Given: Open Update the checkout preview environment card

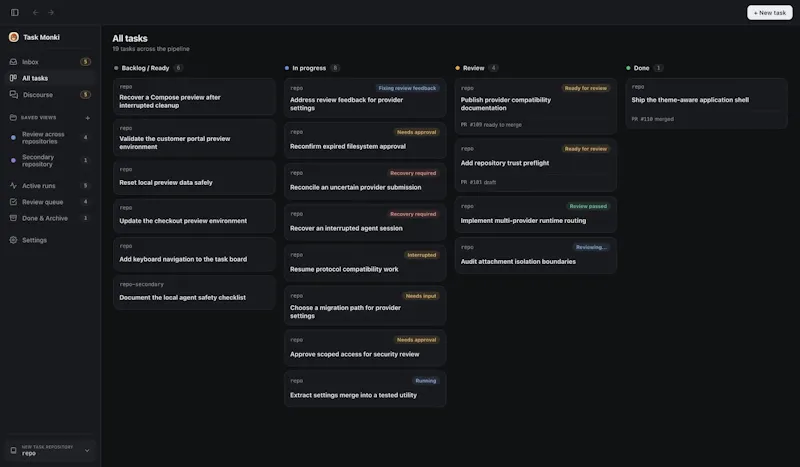Looking at the screenshot, I should [194, 216].
